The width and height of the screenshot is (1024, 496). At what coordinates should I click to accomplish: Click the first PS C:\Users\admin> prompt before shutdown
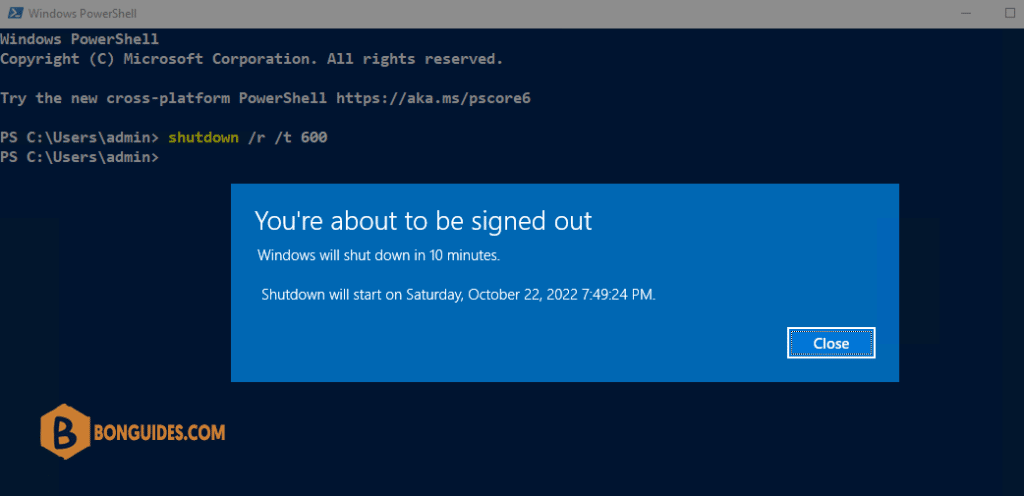(x=80, y=138)
